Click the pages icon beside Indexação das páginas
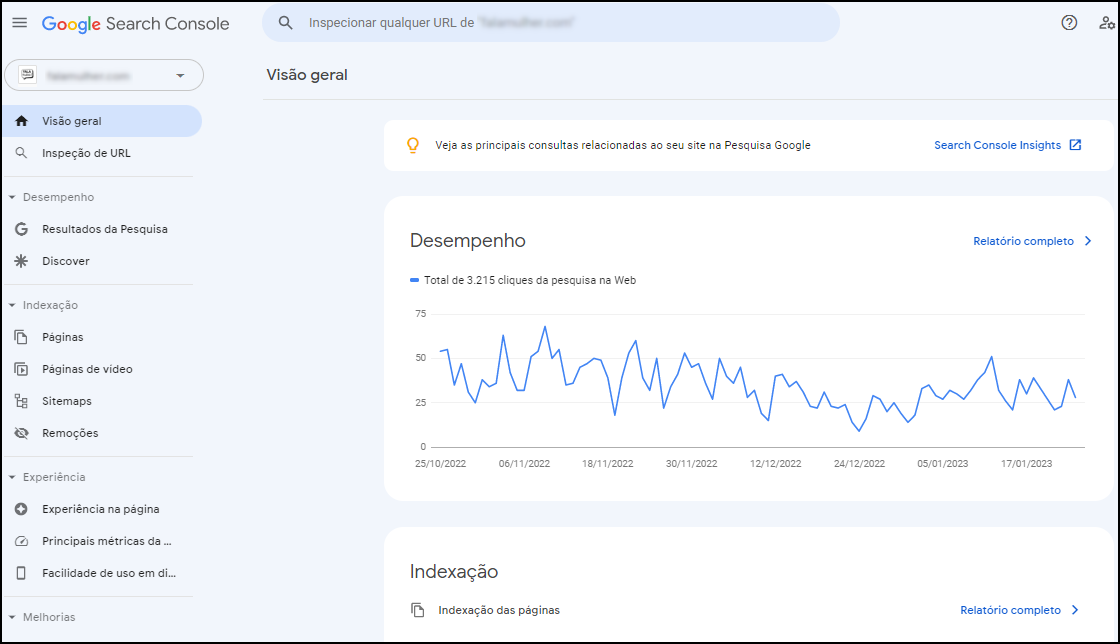 pyautogui.click(x=418, y=610)
